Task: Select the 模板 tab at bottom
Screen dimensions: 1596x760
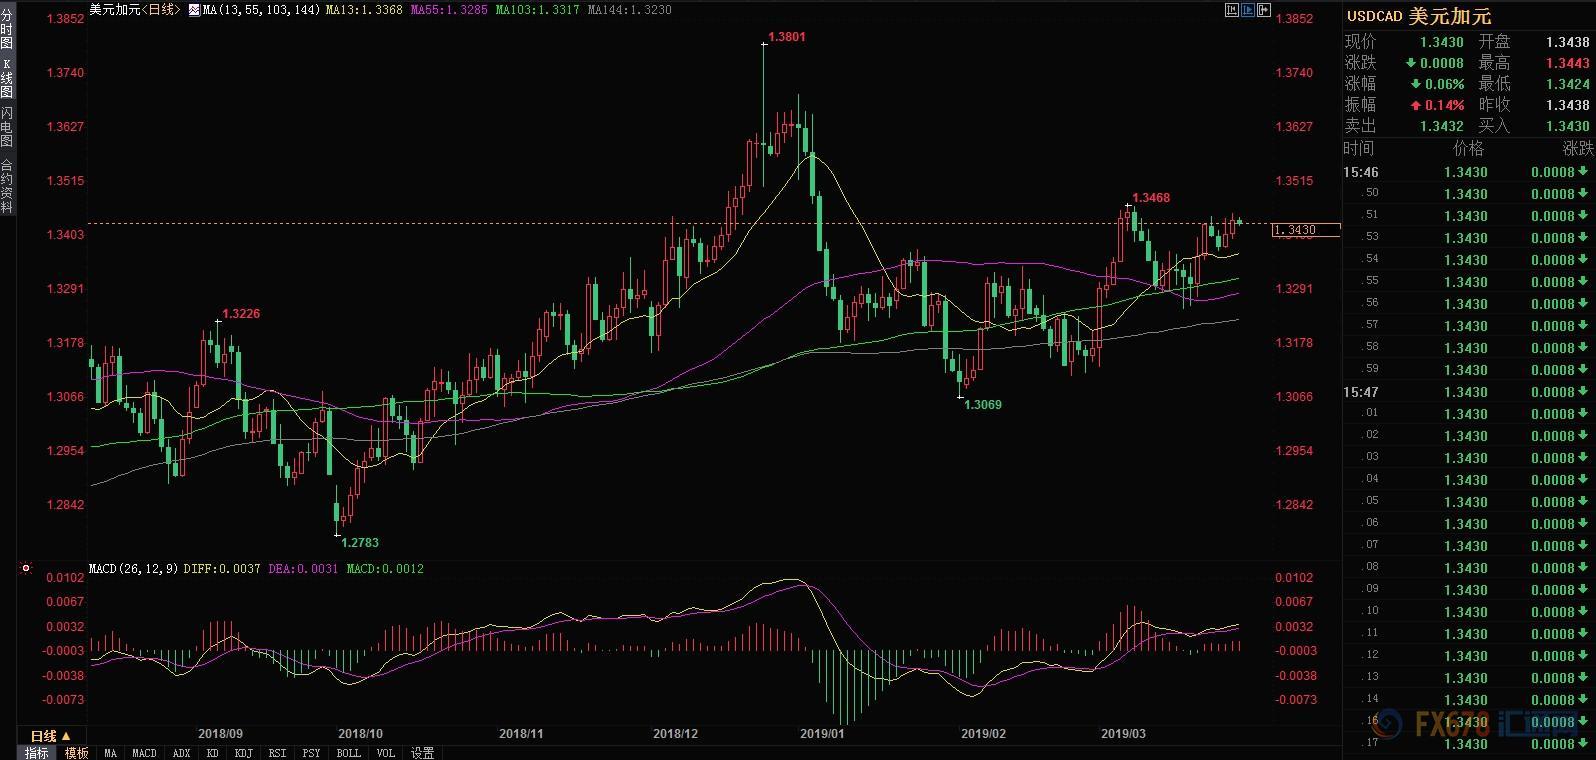Action: [77, 753]
